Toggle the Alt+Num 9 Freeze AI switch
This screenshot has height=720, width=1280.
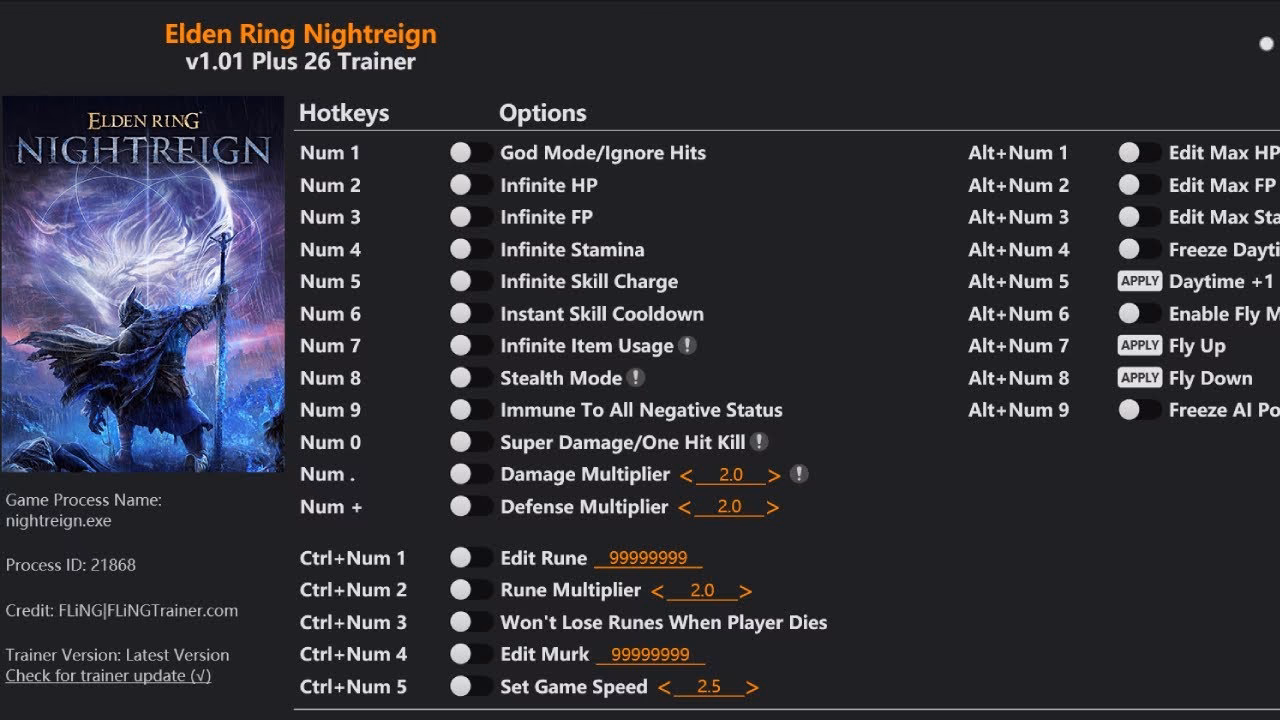[x=1139, y=409]
